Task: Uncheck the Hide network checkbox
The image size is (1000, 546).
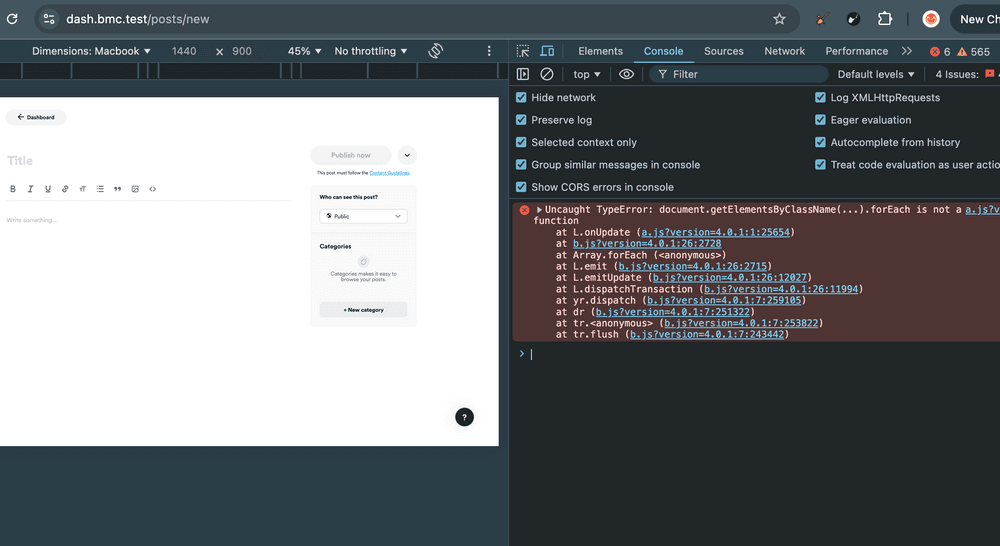Action: [x=521, y=98]
